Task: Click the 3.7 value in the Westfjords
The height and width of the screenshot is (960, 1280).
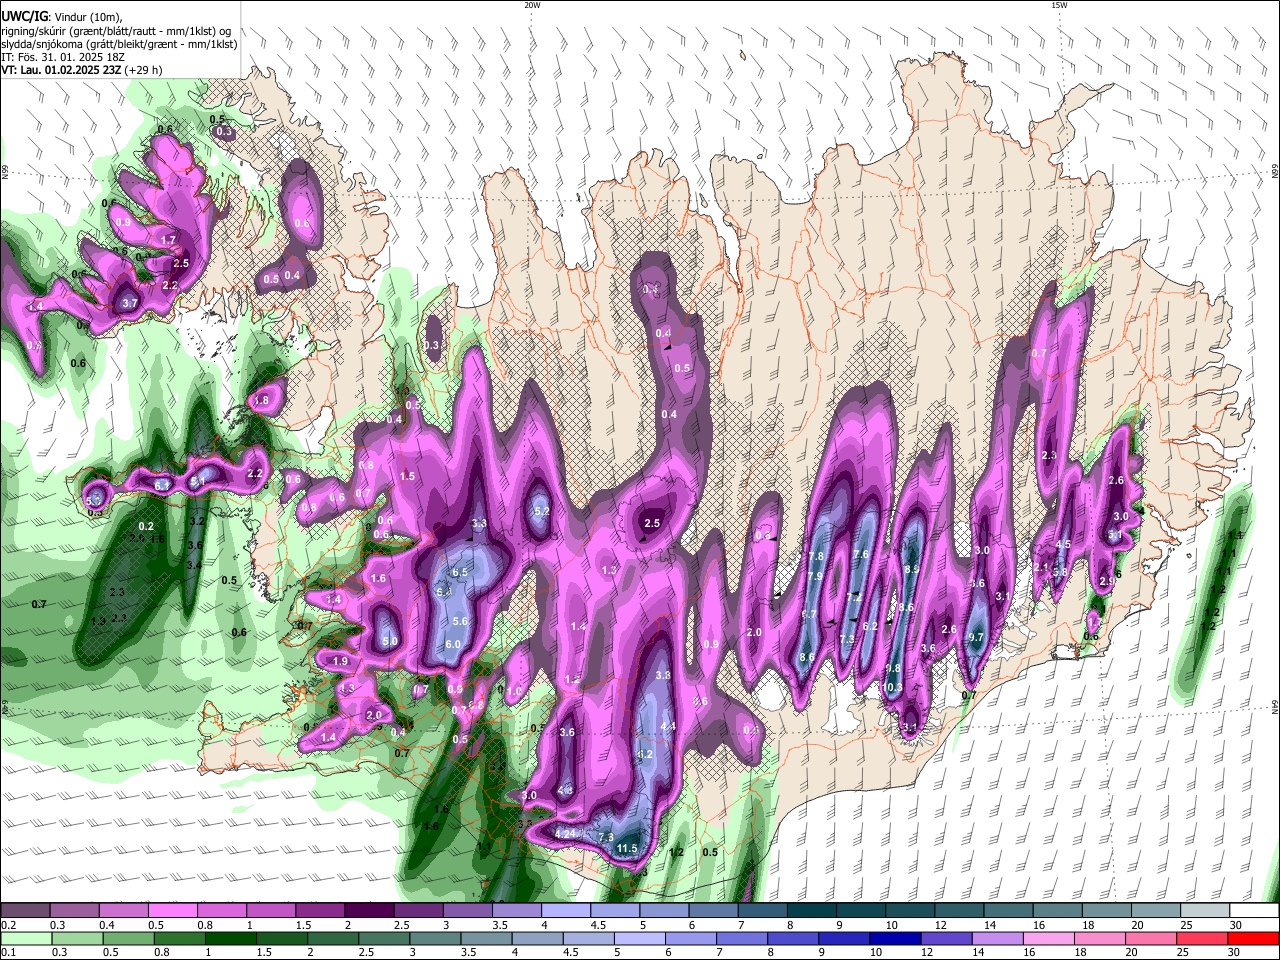Action: (129, 303)
